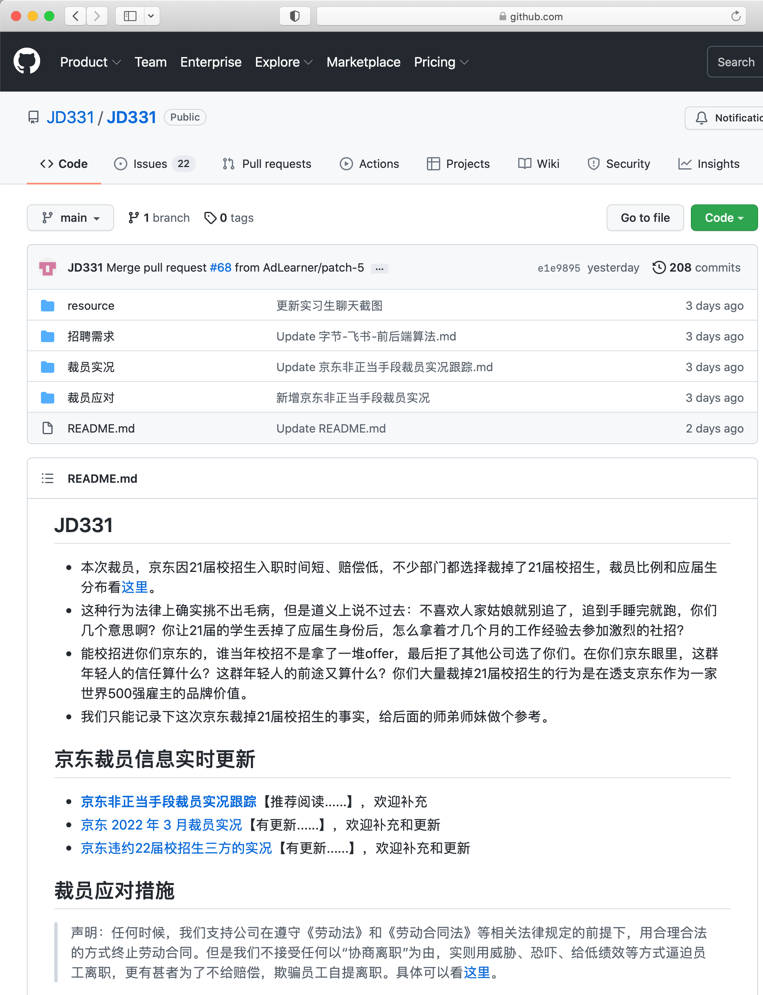The image size is (763, 995).
Task: Open 京东 2022 年 3 月裁员实况 link
Action: coord(161,825)
